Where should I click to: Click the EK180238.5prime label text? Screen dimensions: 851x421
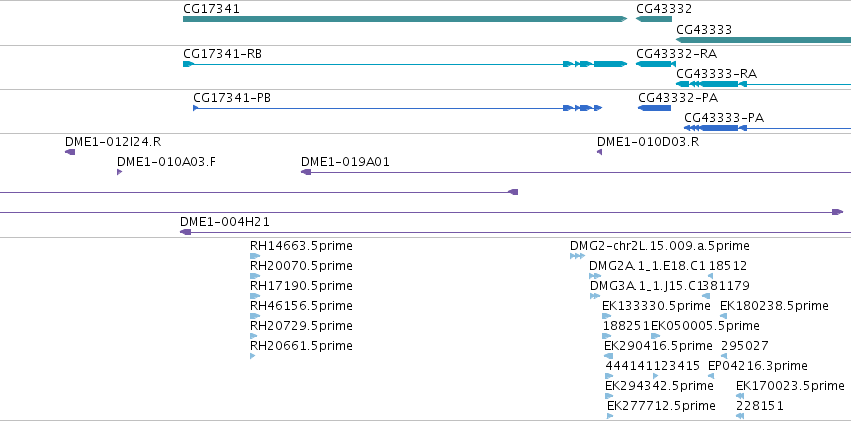point(774,306)
